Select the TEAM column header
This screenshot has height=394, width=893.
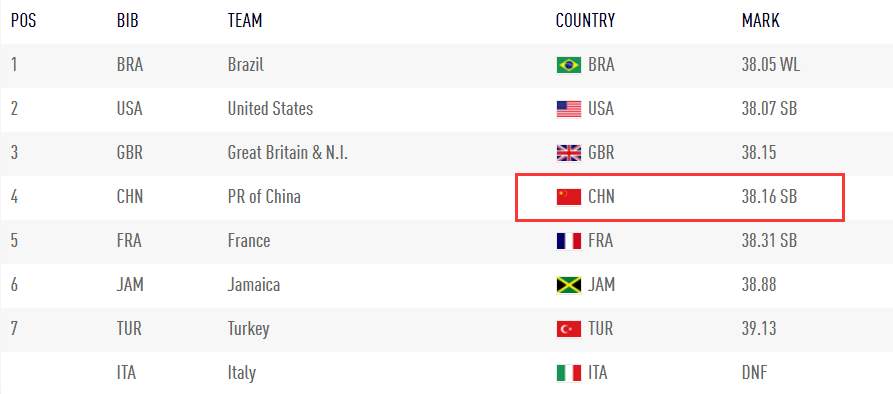click(245, 20)
